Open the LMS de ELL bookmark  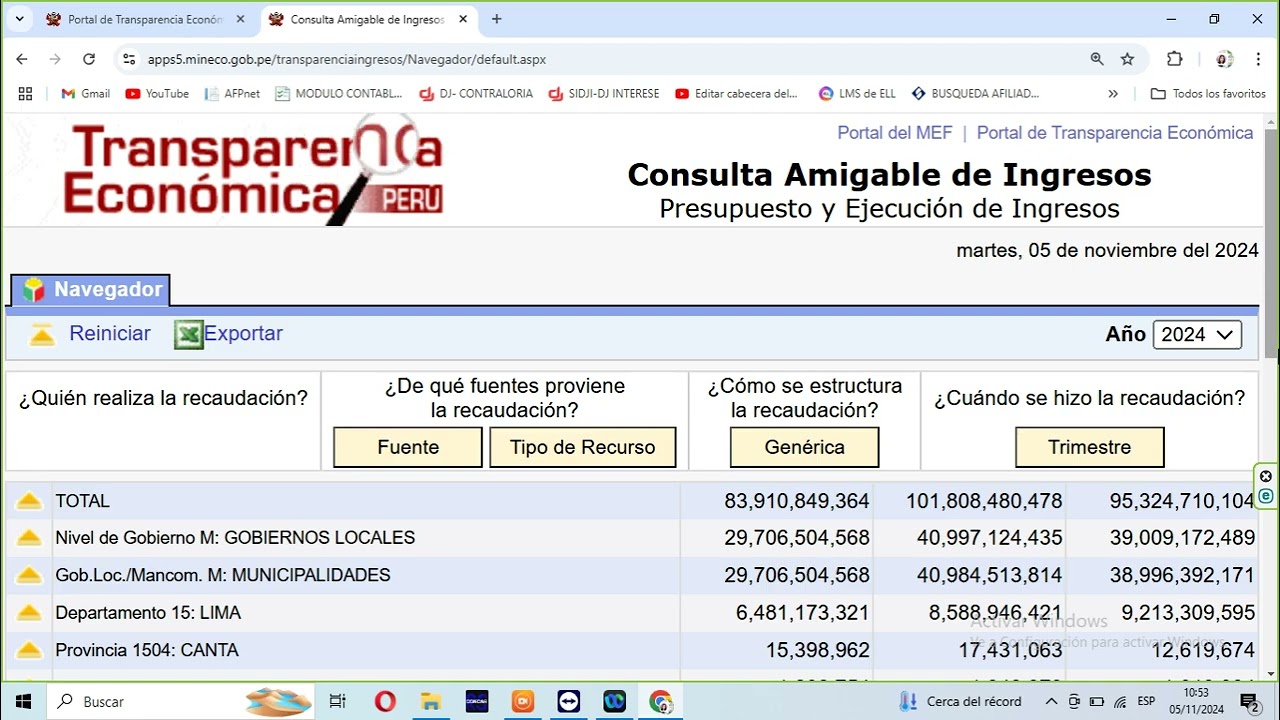[857, 93]
